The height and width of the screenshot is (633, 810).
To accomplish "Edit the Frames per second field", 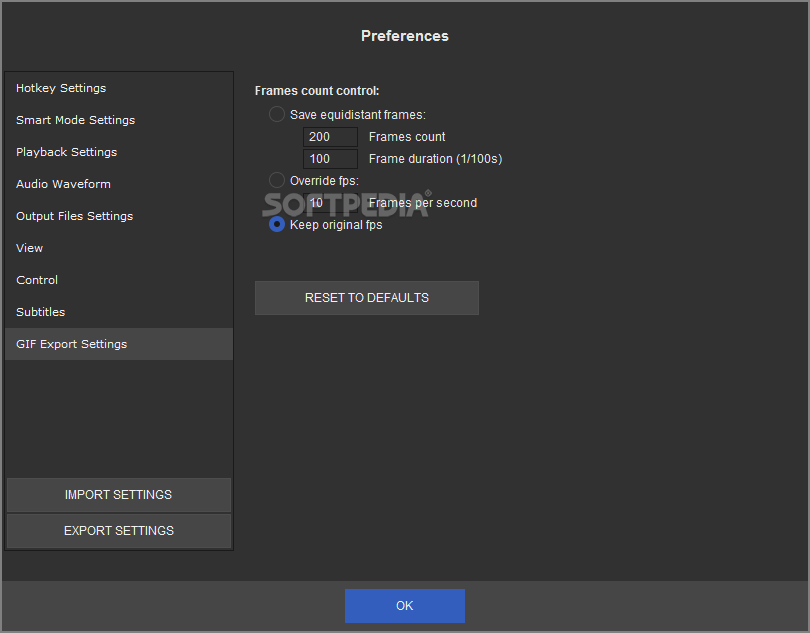I will [330, 203].
